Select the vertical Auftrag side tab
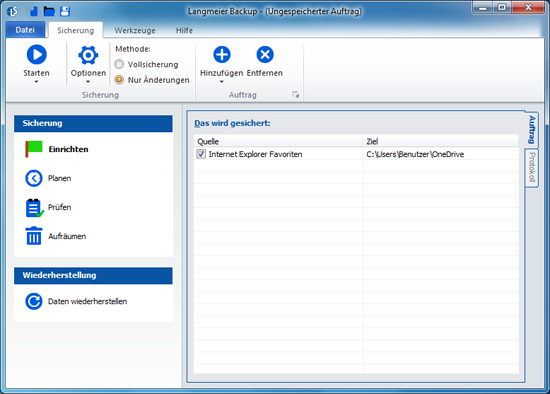The image size is (550, 394). [532, 129]
